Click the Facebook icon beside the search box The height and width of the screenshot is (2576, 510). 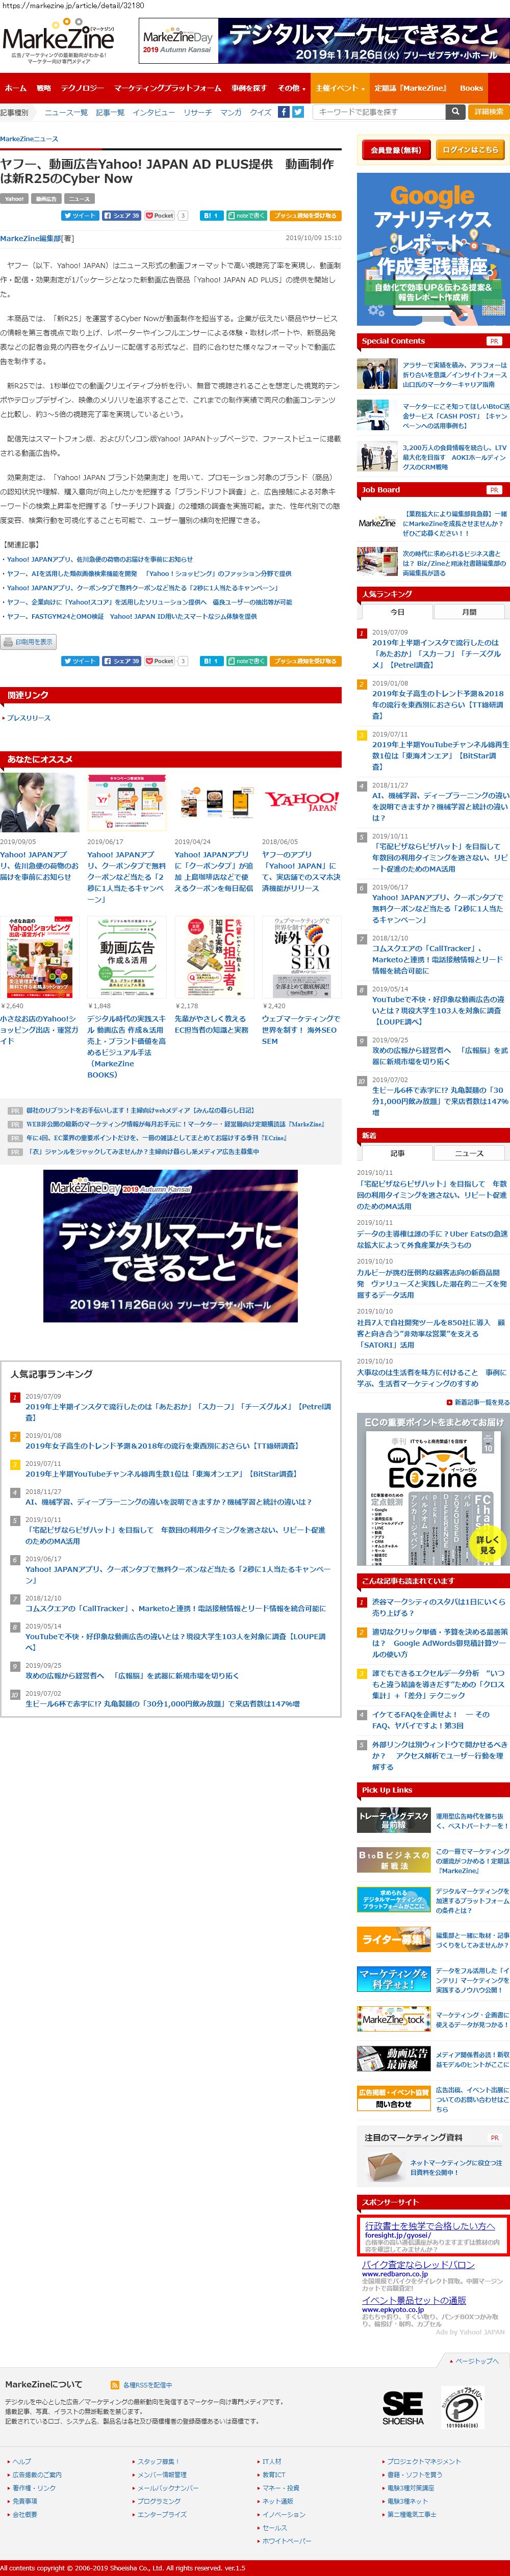coord(284,112)
